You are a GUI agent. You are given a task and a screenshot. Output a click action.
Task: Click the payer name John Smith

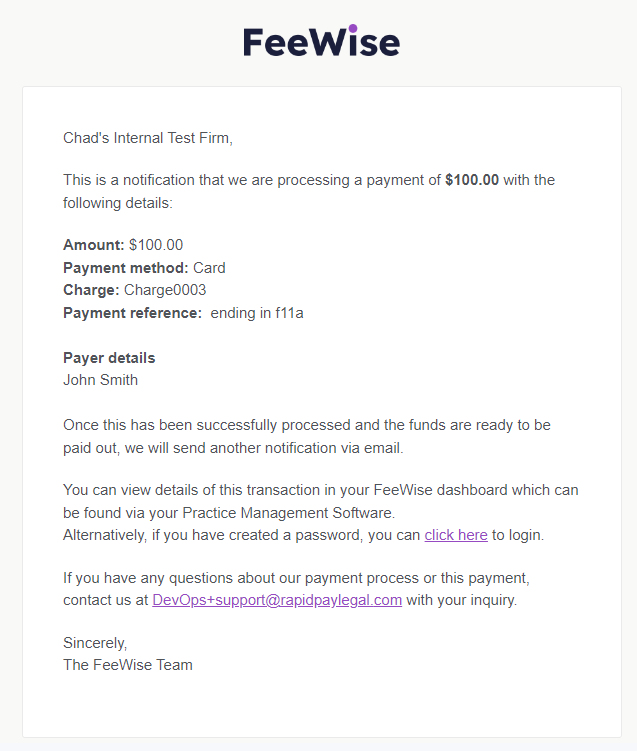(x=101, y=380)
